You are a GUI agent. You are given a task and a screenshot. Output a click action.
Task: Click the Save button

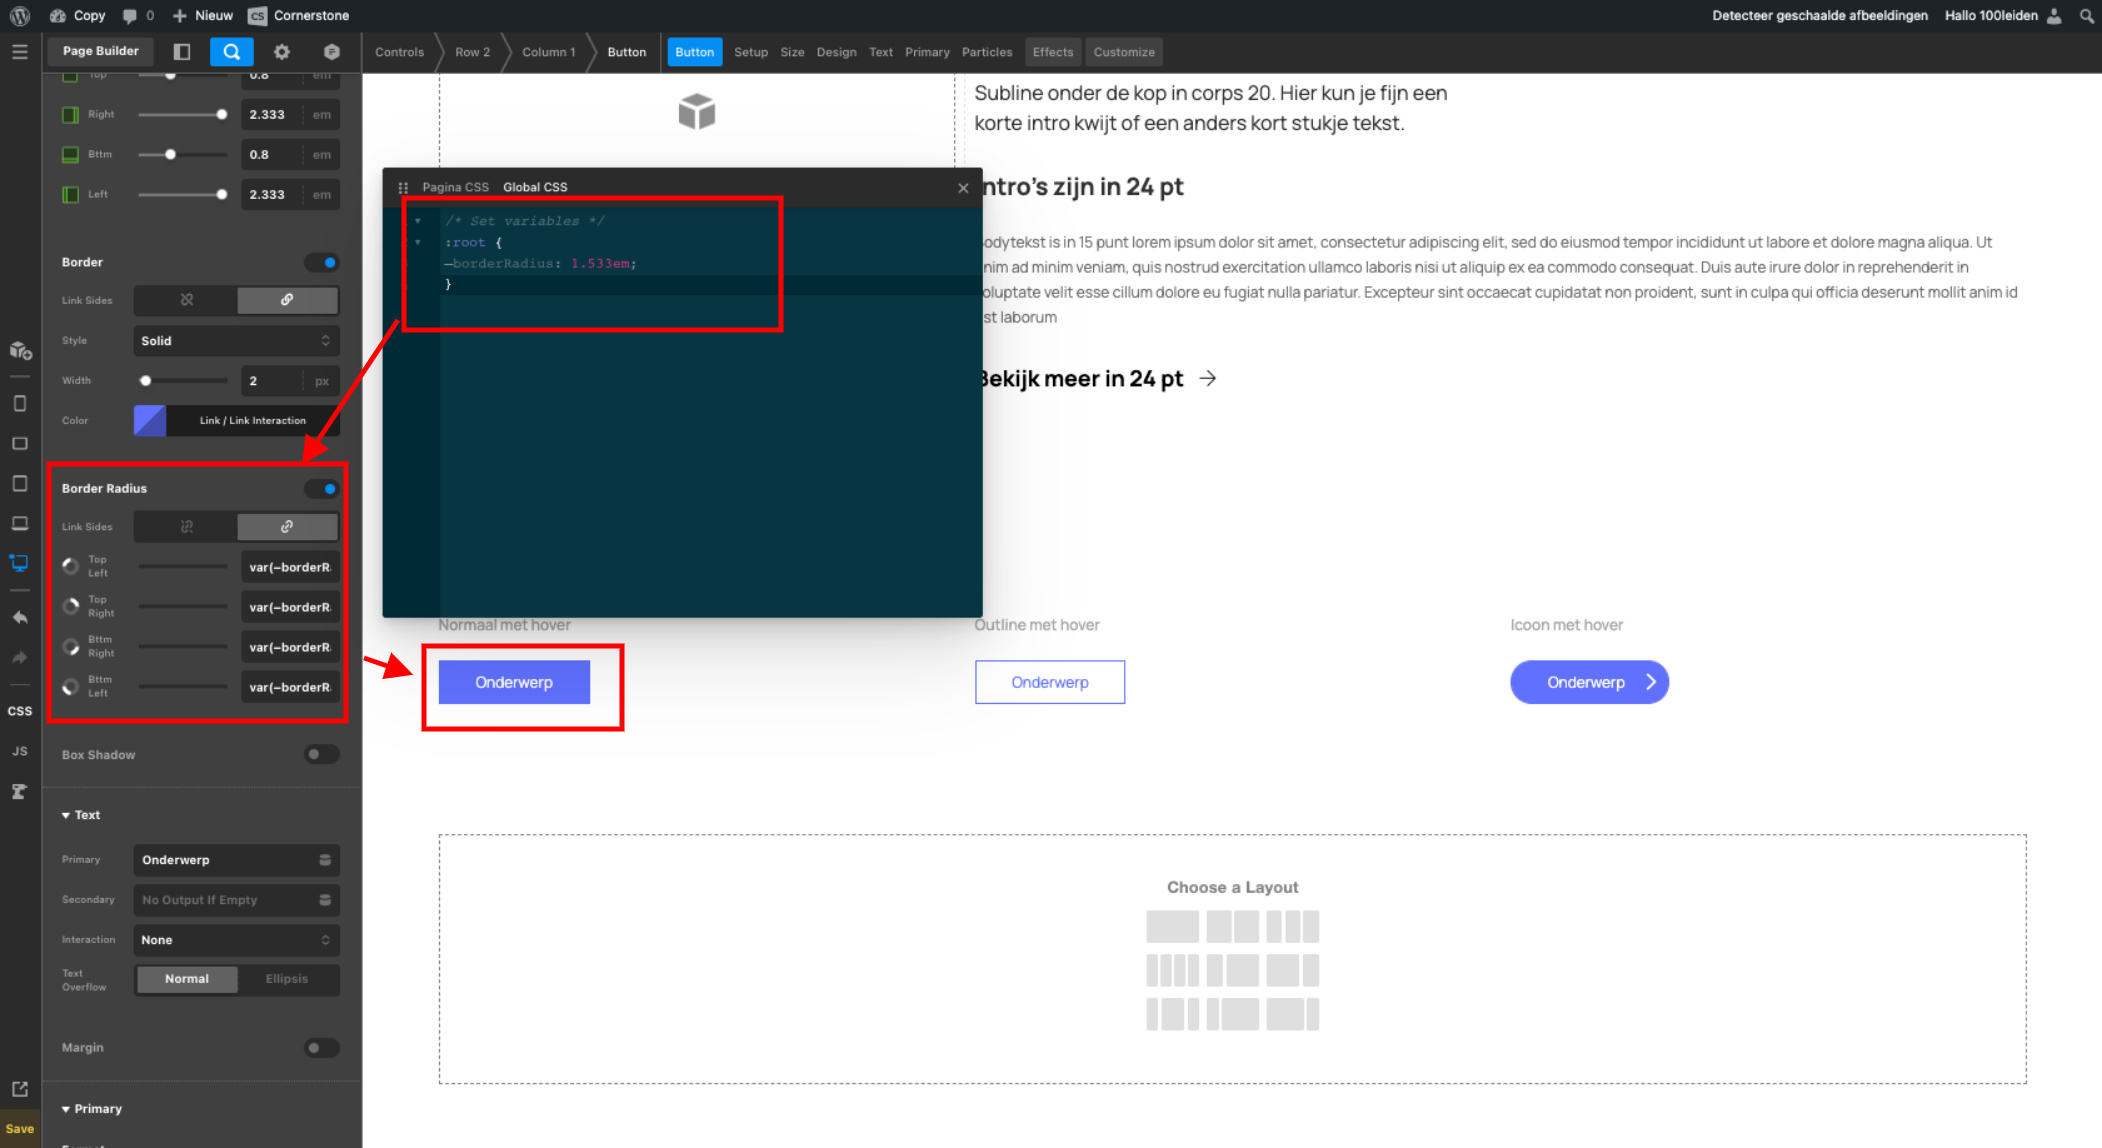tap(20, 1129)
